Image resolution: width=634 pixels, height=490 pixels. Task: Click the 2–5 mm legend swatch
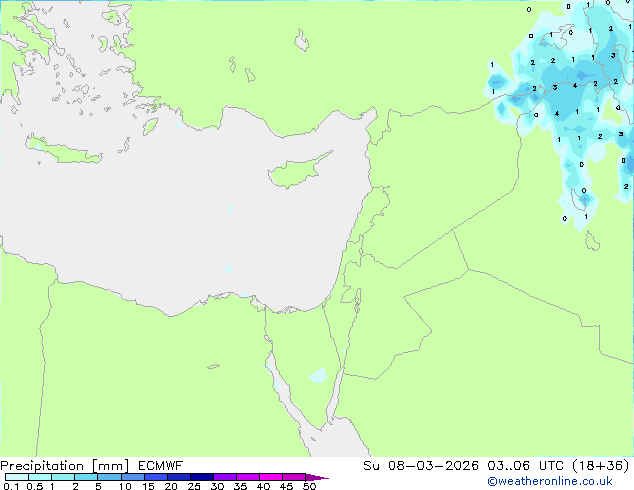(86, 477)
